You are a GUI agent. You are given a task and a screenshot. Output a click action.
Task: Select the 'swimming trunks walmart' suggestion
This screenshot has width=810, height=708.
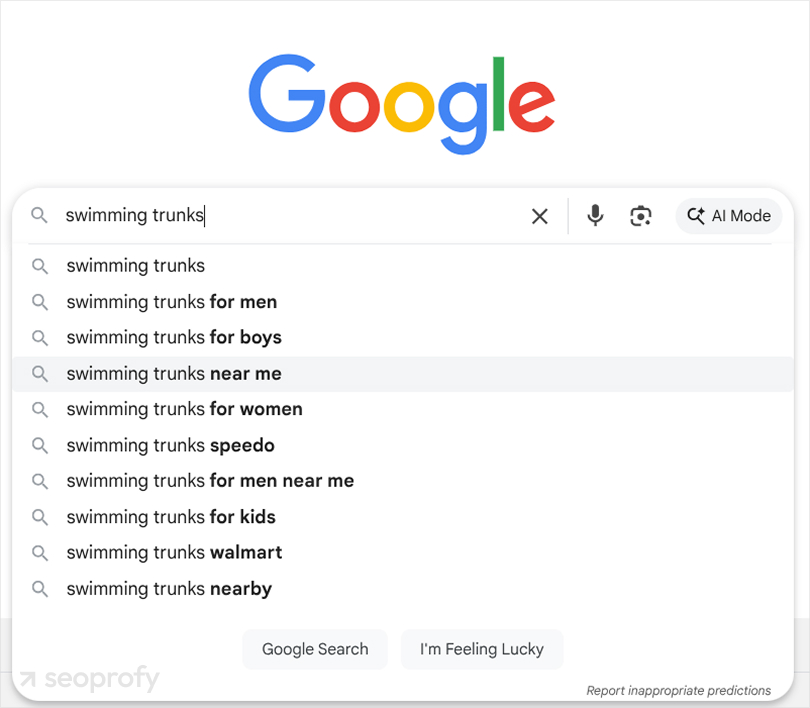pos(174,552)
